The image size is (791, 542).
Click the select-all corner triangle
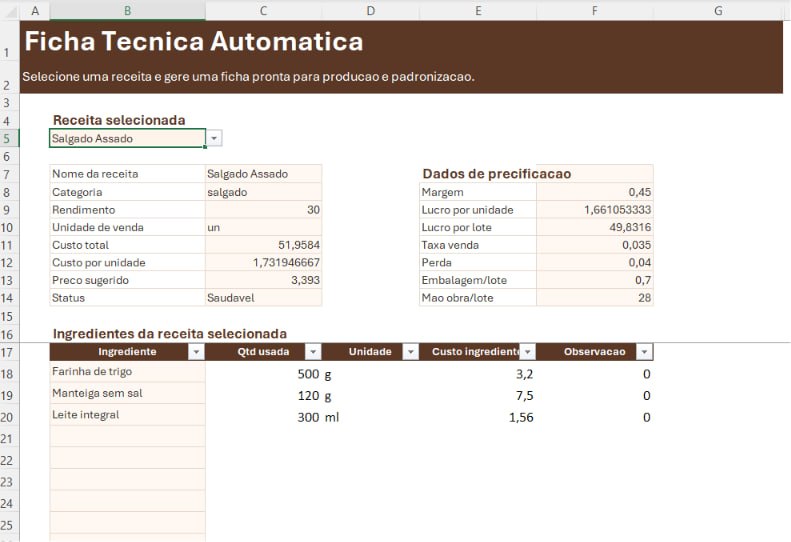[x=10, y=11]
